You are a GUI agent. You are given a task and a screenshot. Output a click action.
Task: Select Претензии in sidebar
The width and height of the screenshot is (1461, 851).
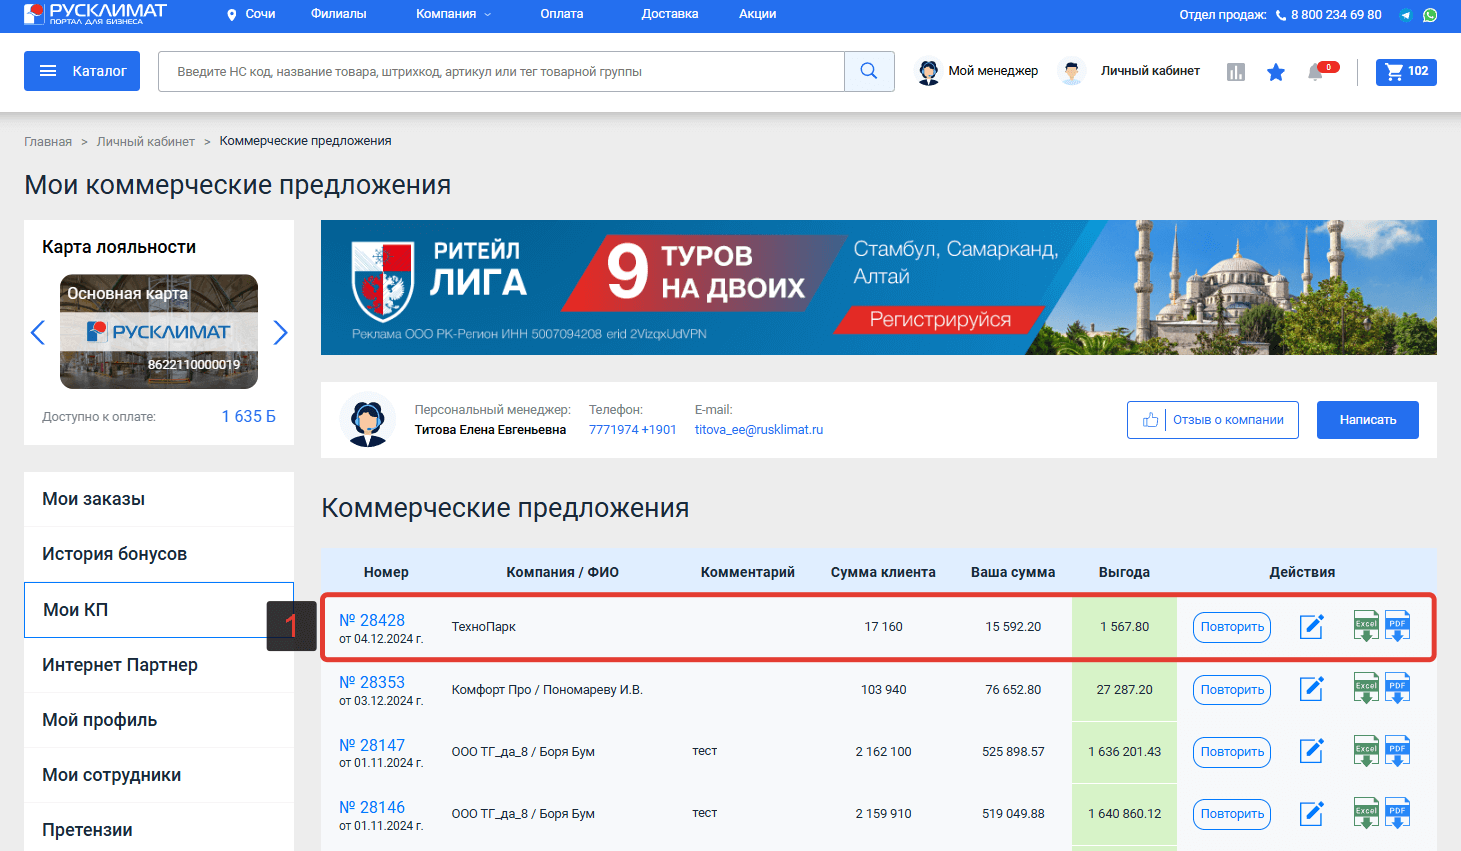(x=159, y=830)
